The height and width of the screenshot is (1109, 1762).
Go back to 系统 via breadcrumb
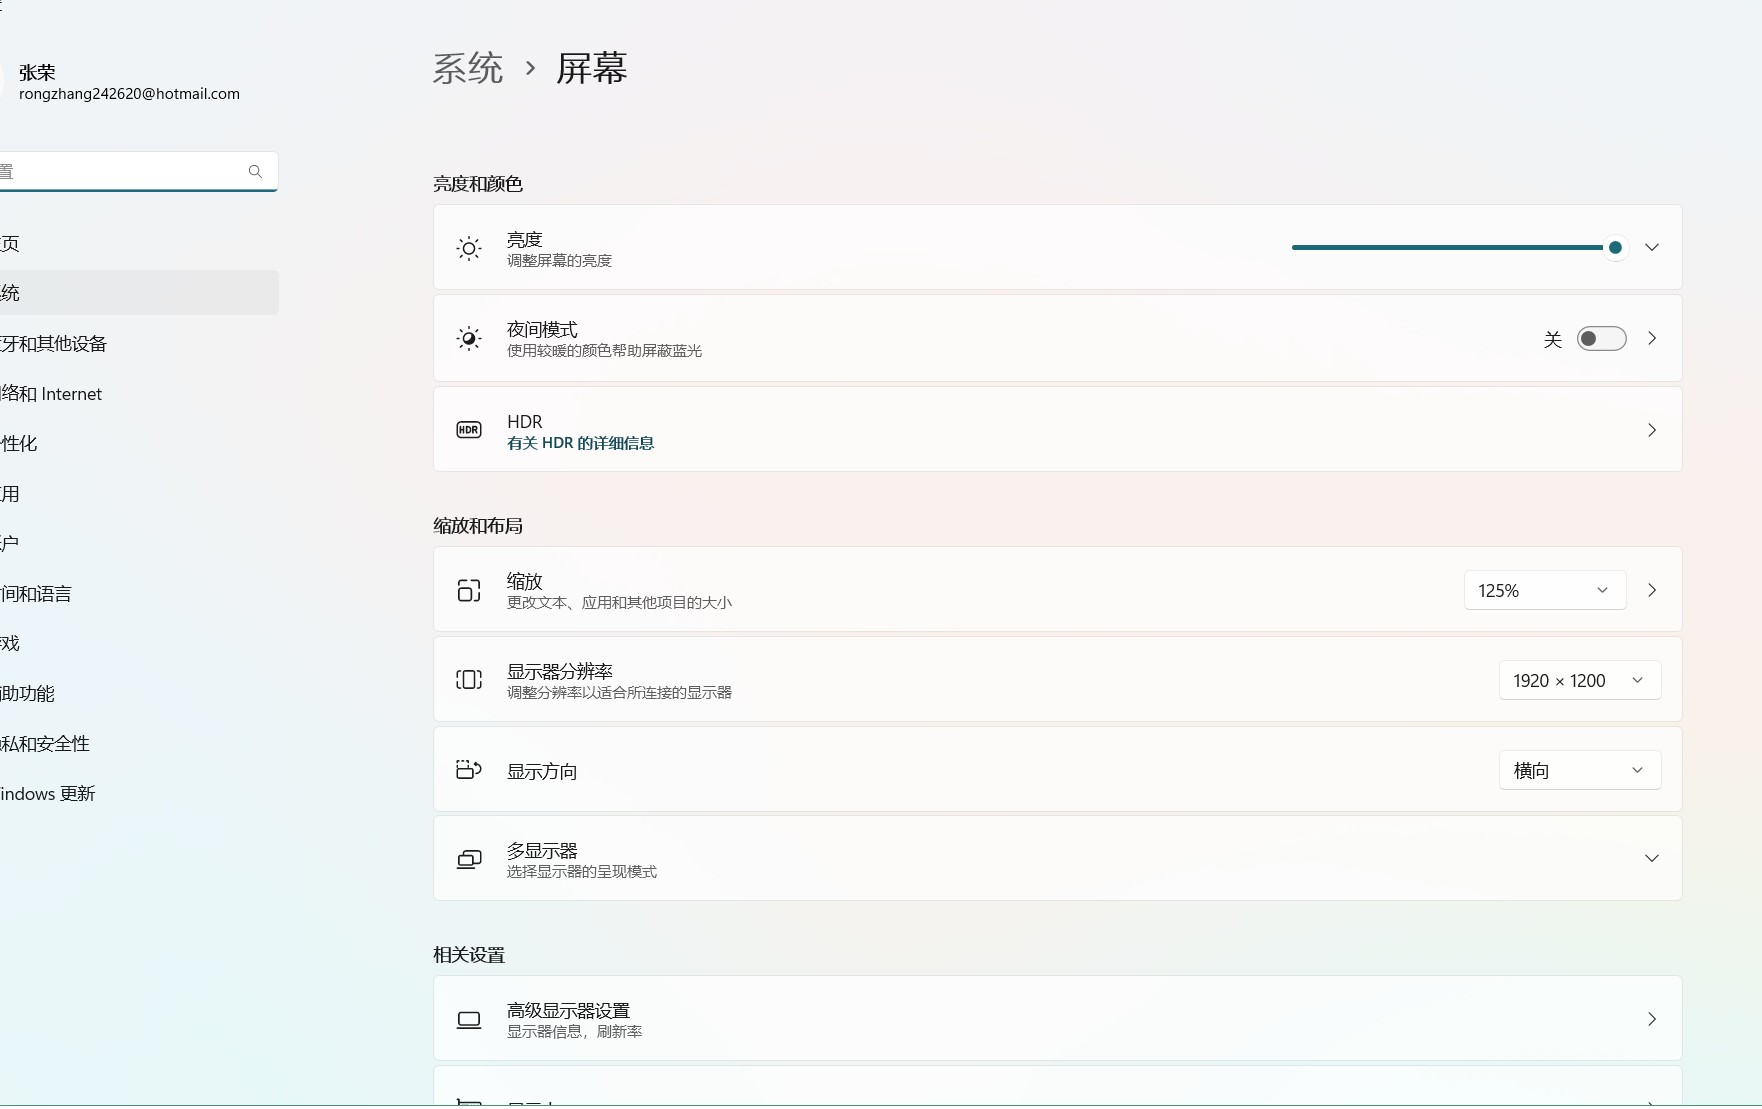[x=468, y=69]
